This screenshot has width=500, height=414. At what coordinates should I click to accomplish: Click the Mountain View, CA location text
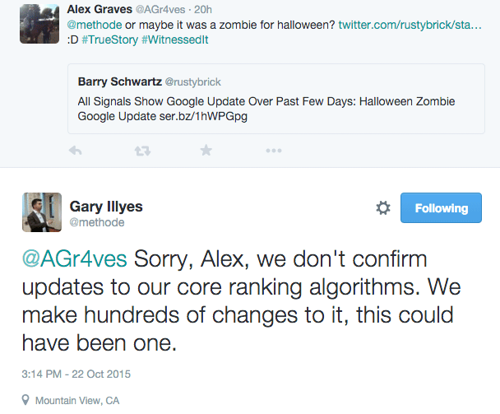click(x=77, y=400)
